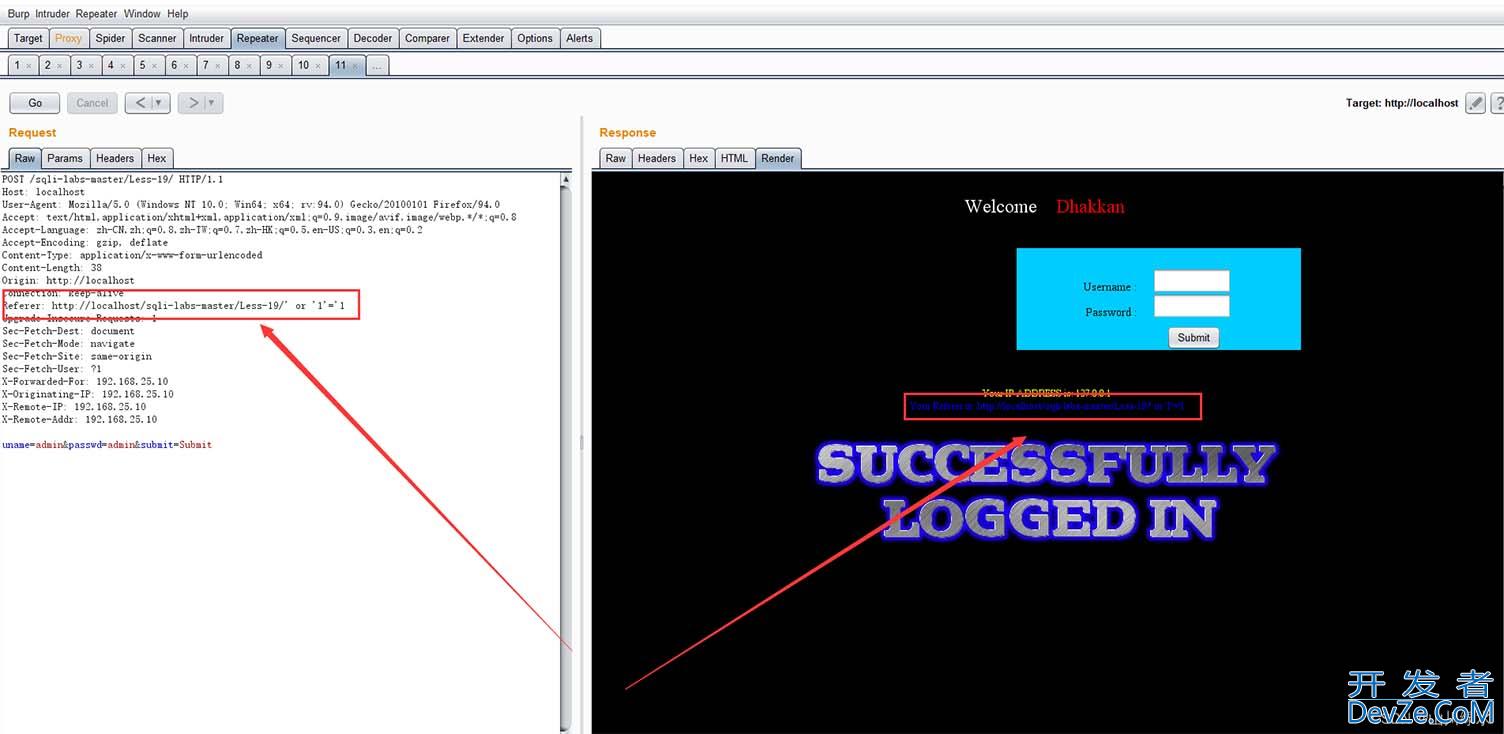
Task: Switch to the Intruder tool tab
Action: click(207, 38)
